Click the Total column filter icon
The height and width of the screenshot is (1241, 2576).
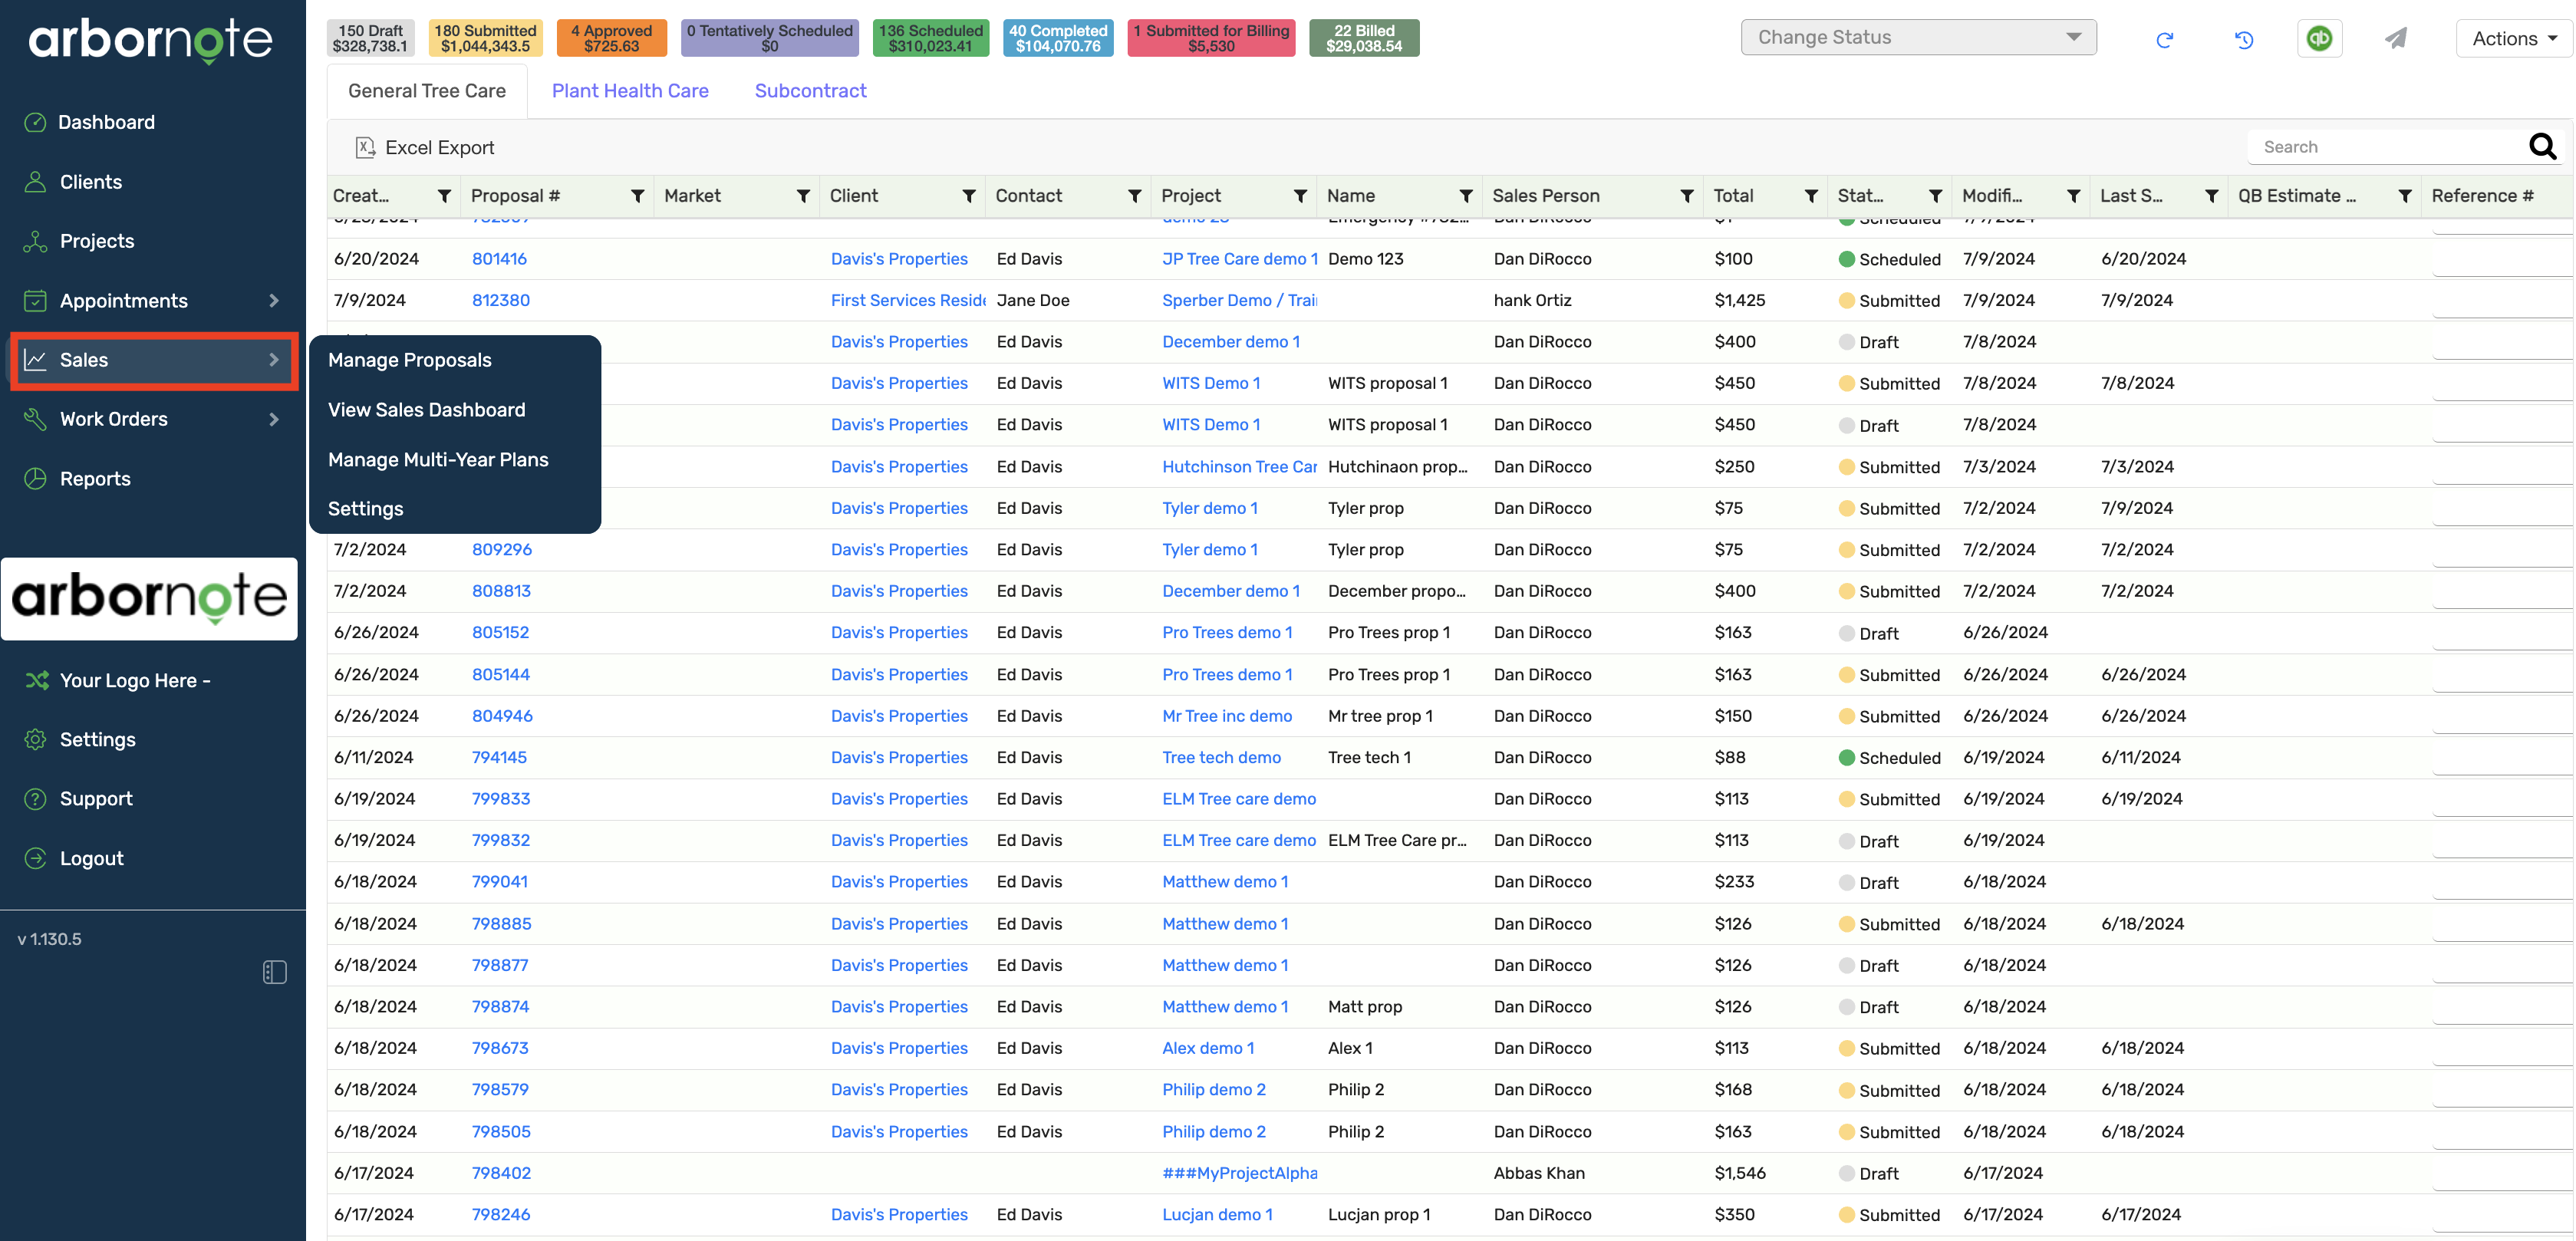pyautogui.click(x=1810, y=196)
